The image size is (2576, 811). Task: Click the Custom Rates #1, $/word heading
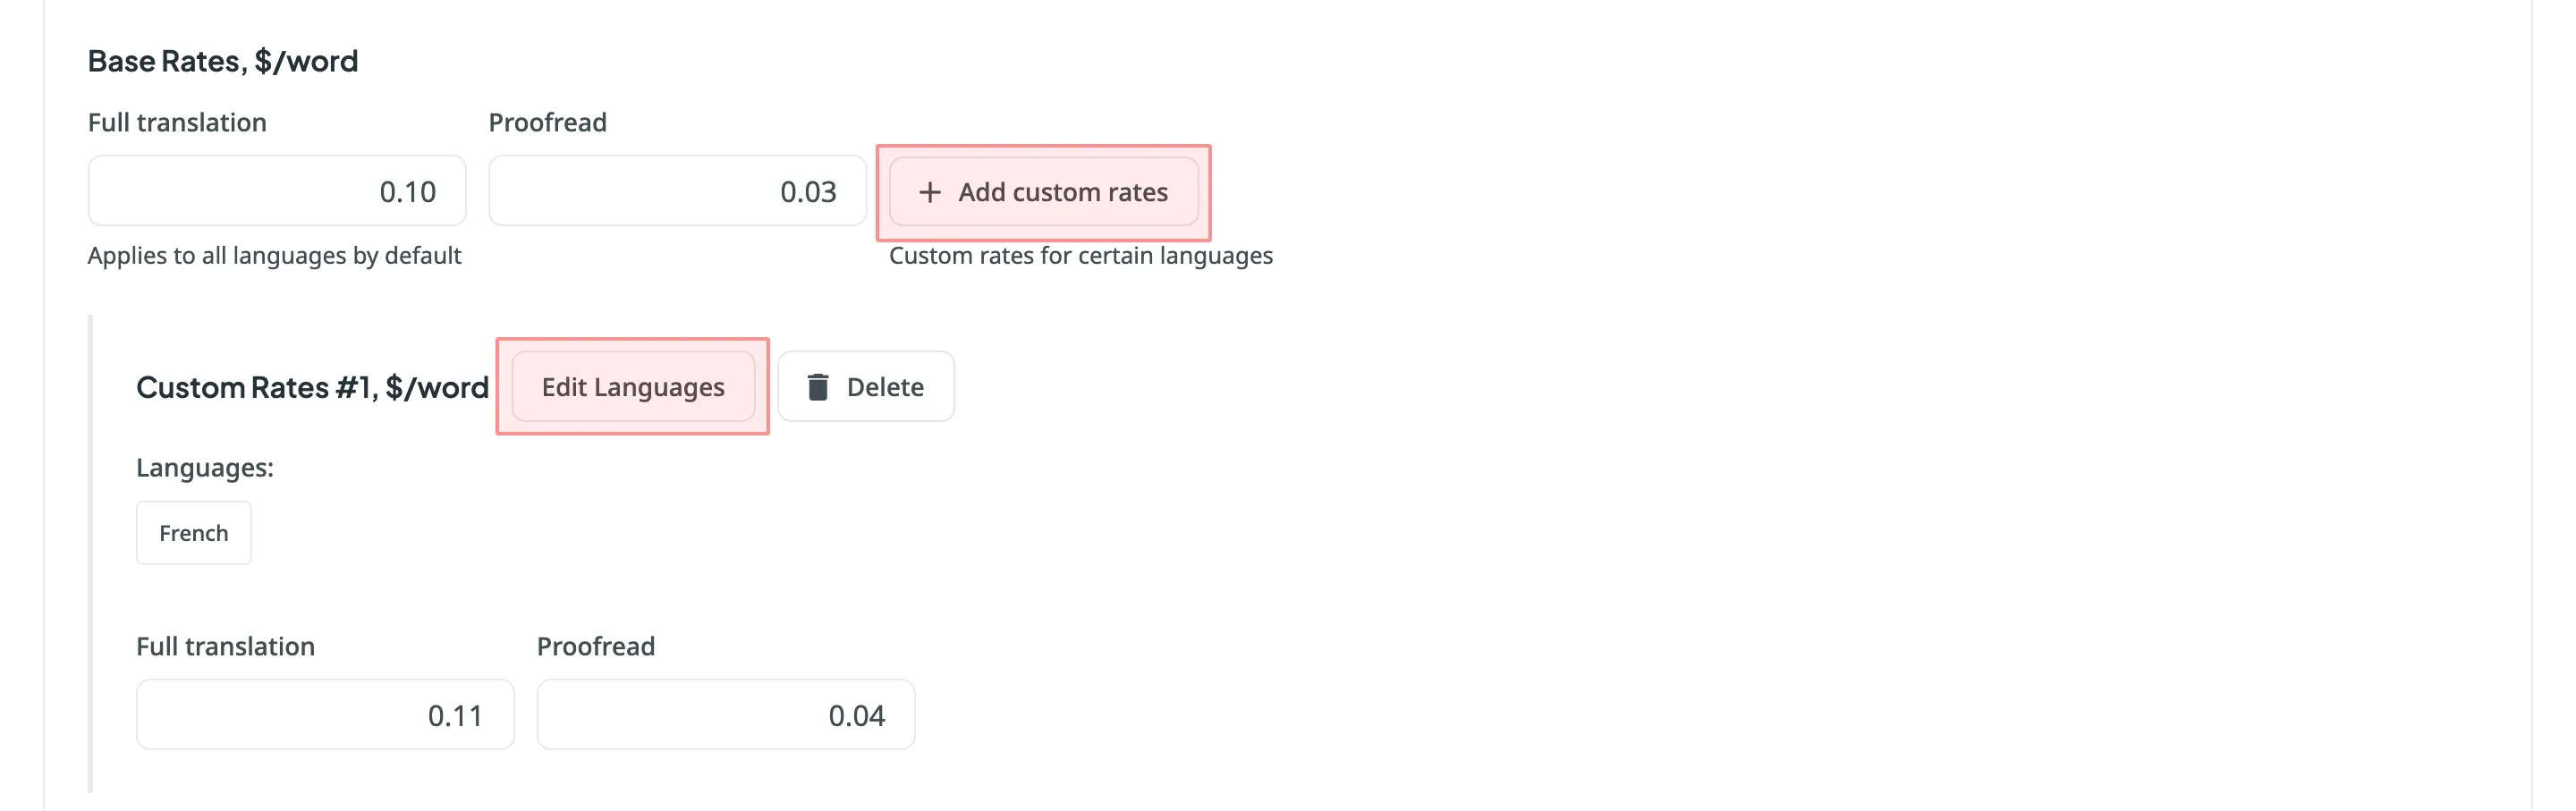click(312, 387)
